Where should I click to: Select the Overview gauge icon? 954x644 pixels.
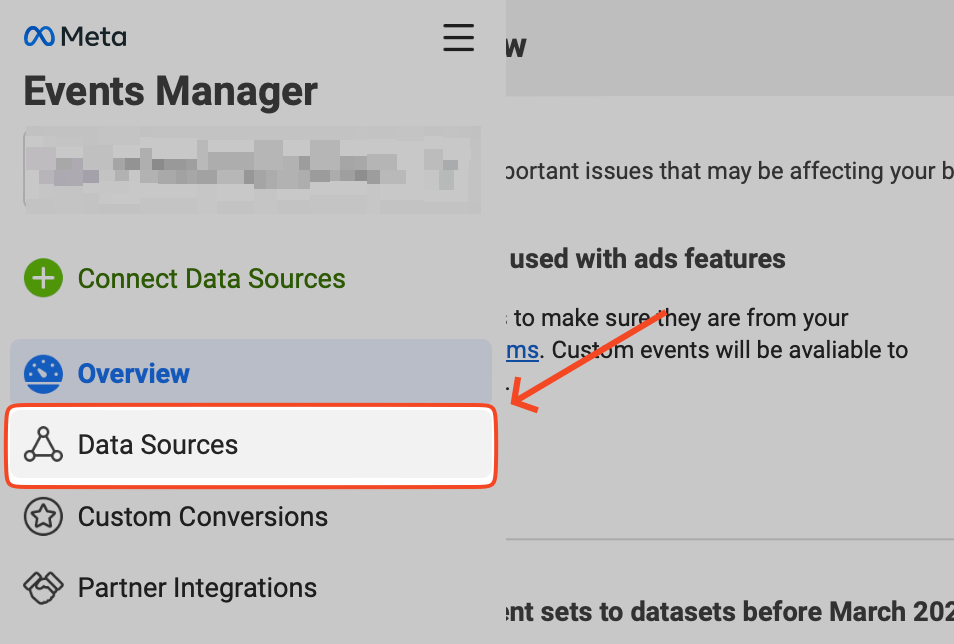pyautogui.click(x=43, y=374)
